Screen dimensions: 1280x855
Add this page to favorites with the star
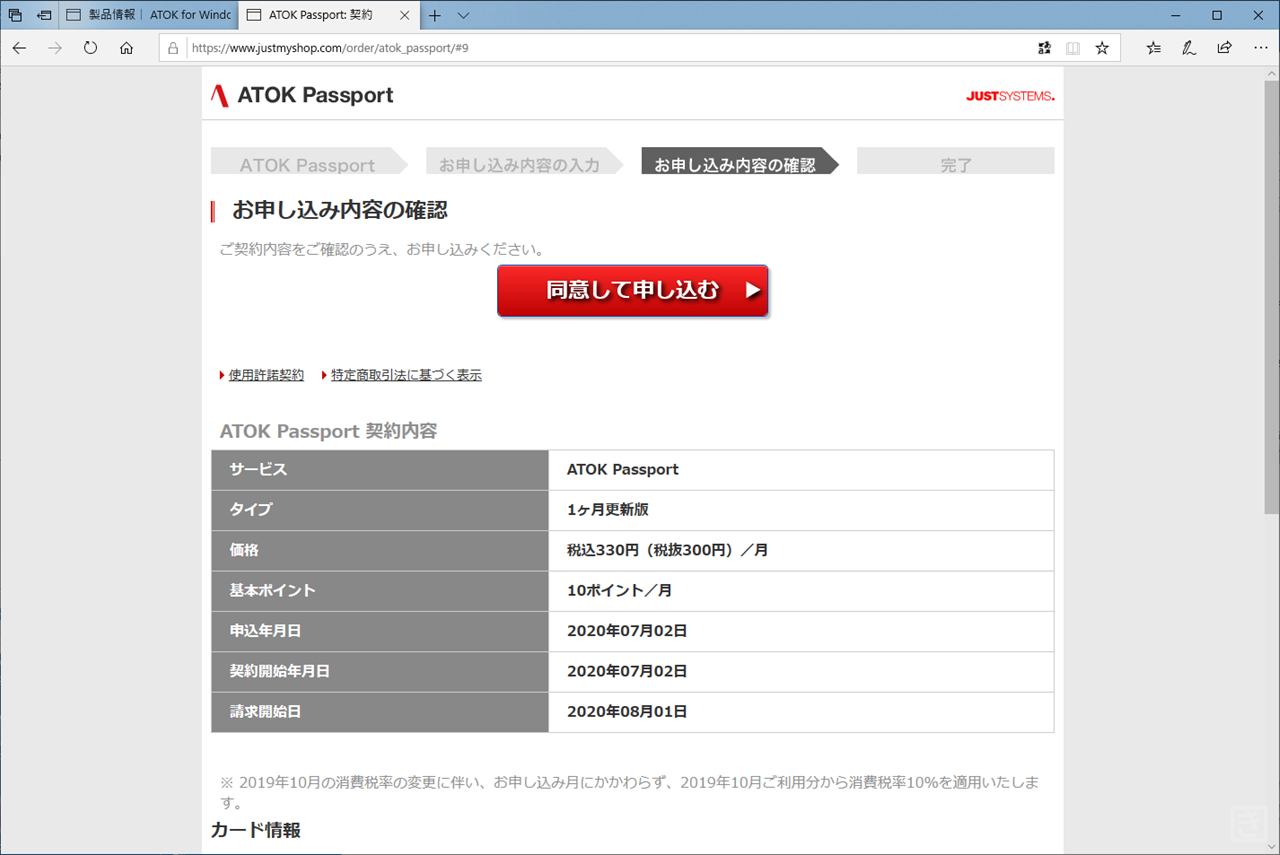point(1102,48)
